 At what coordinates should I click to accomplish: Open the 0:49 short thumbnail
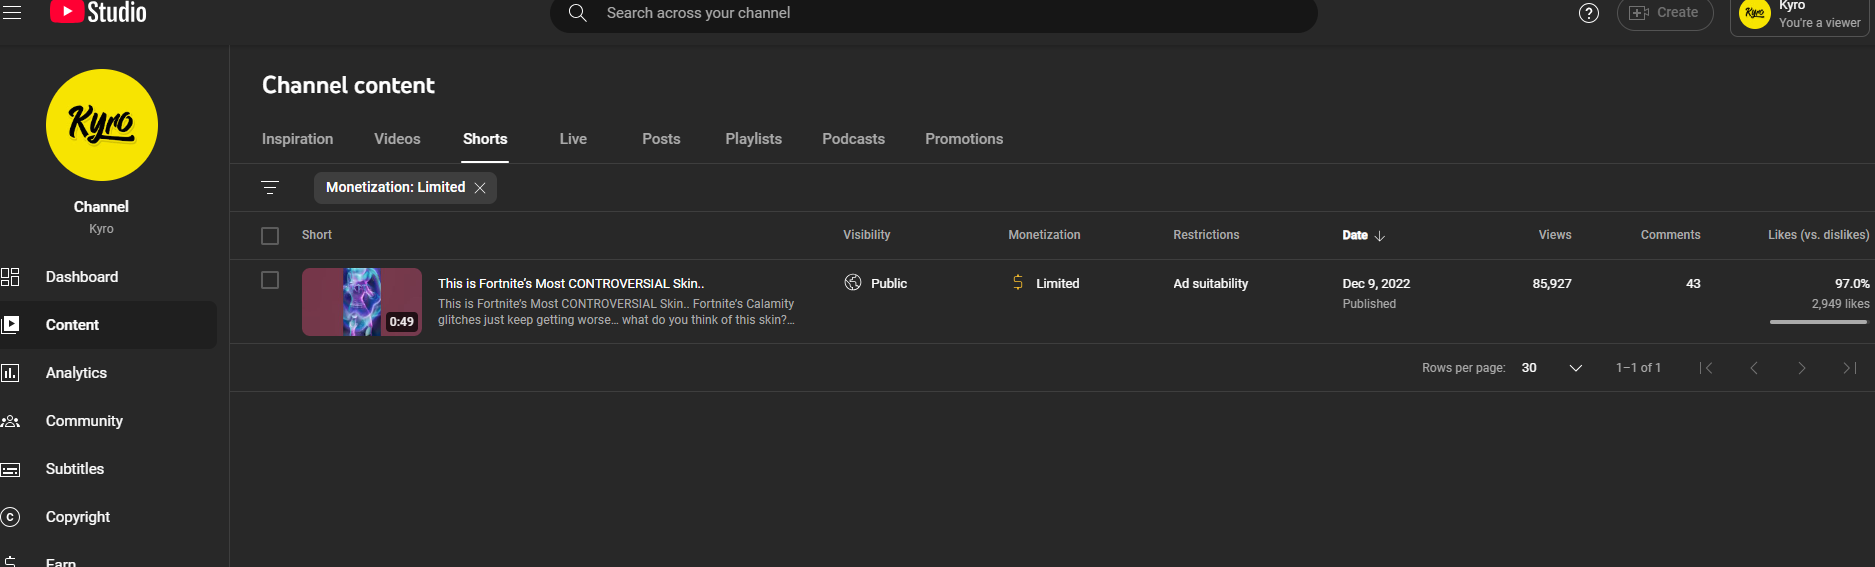[362, 302]
